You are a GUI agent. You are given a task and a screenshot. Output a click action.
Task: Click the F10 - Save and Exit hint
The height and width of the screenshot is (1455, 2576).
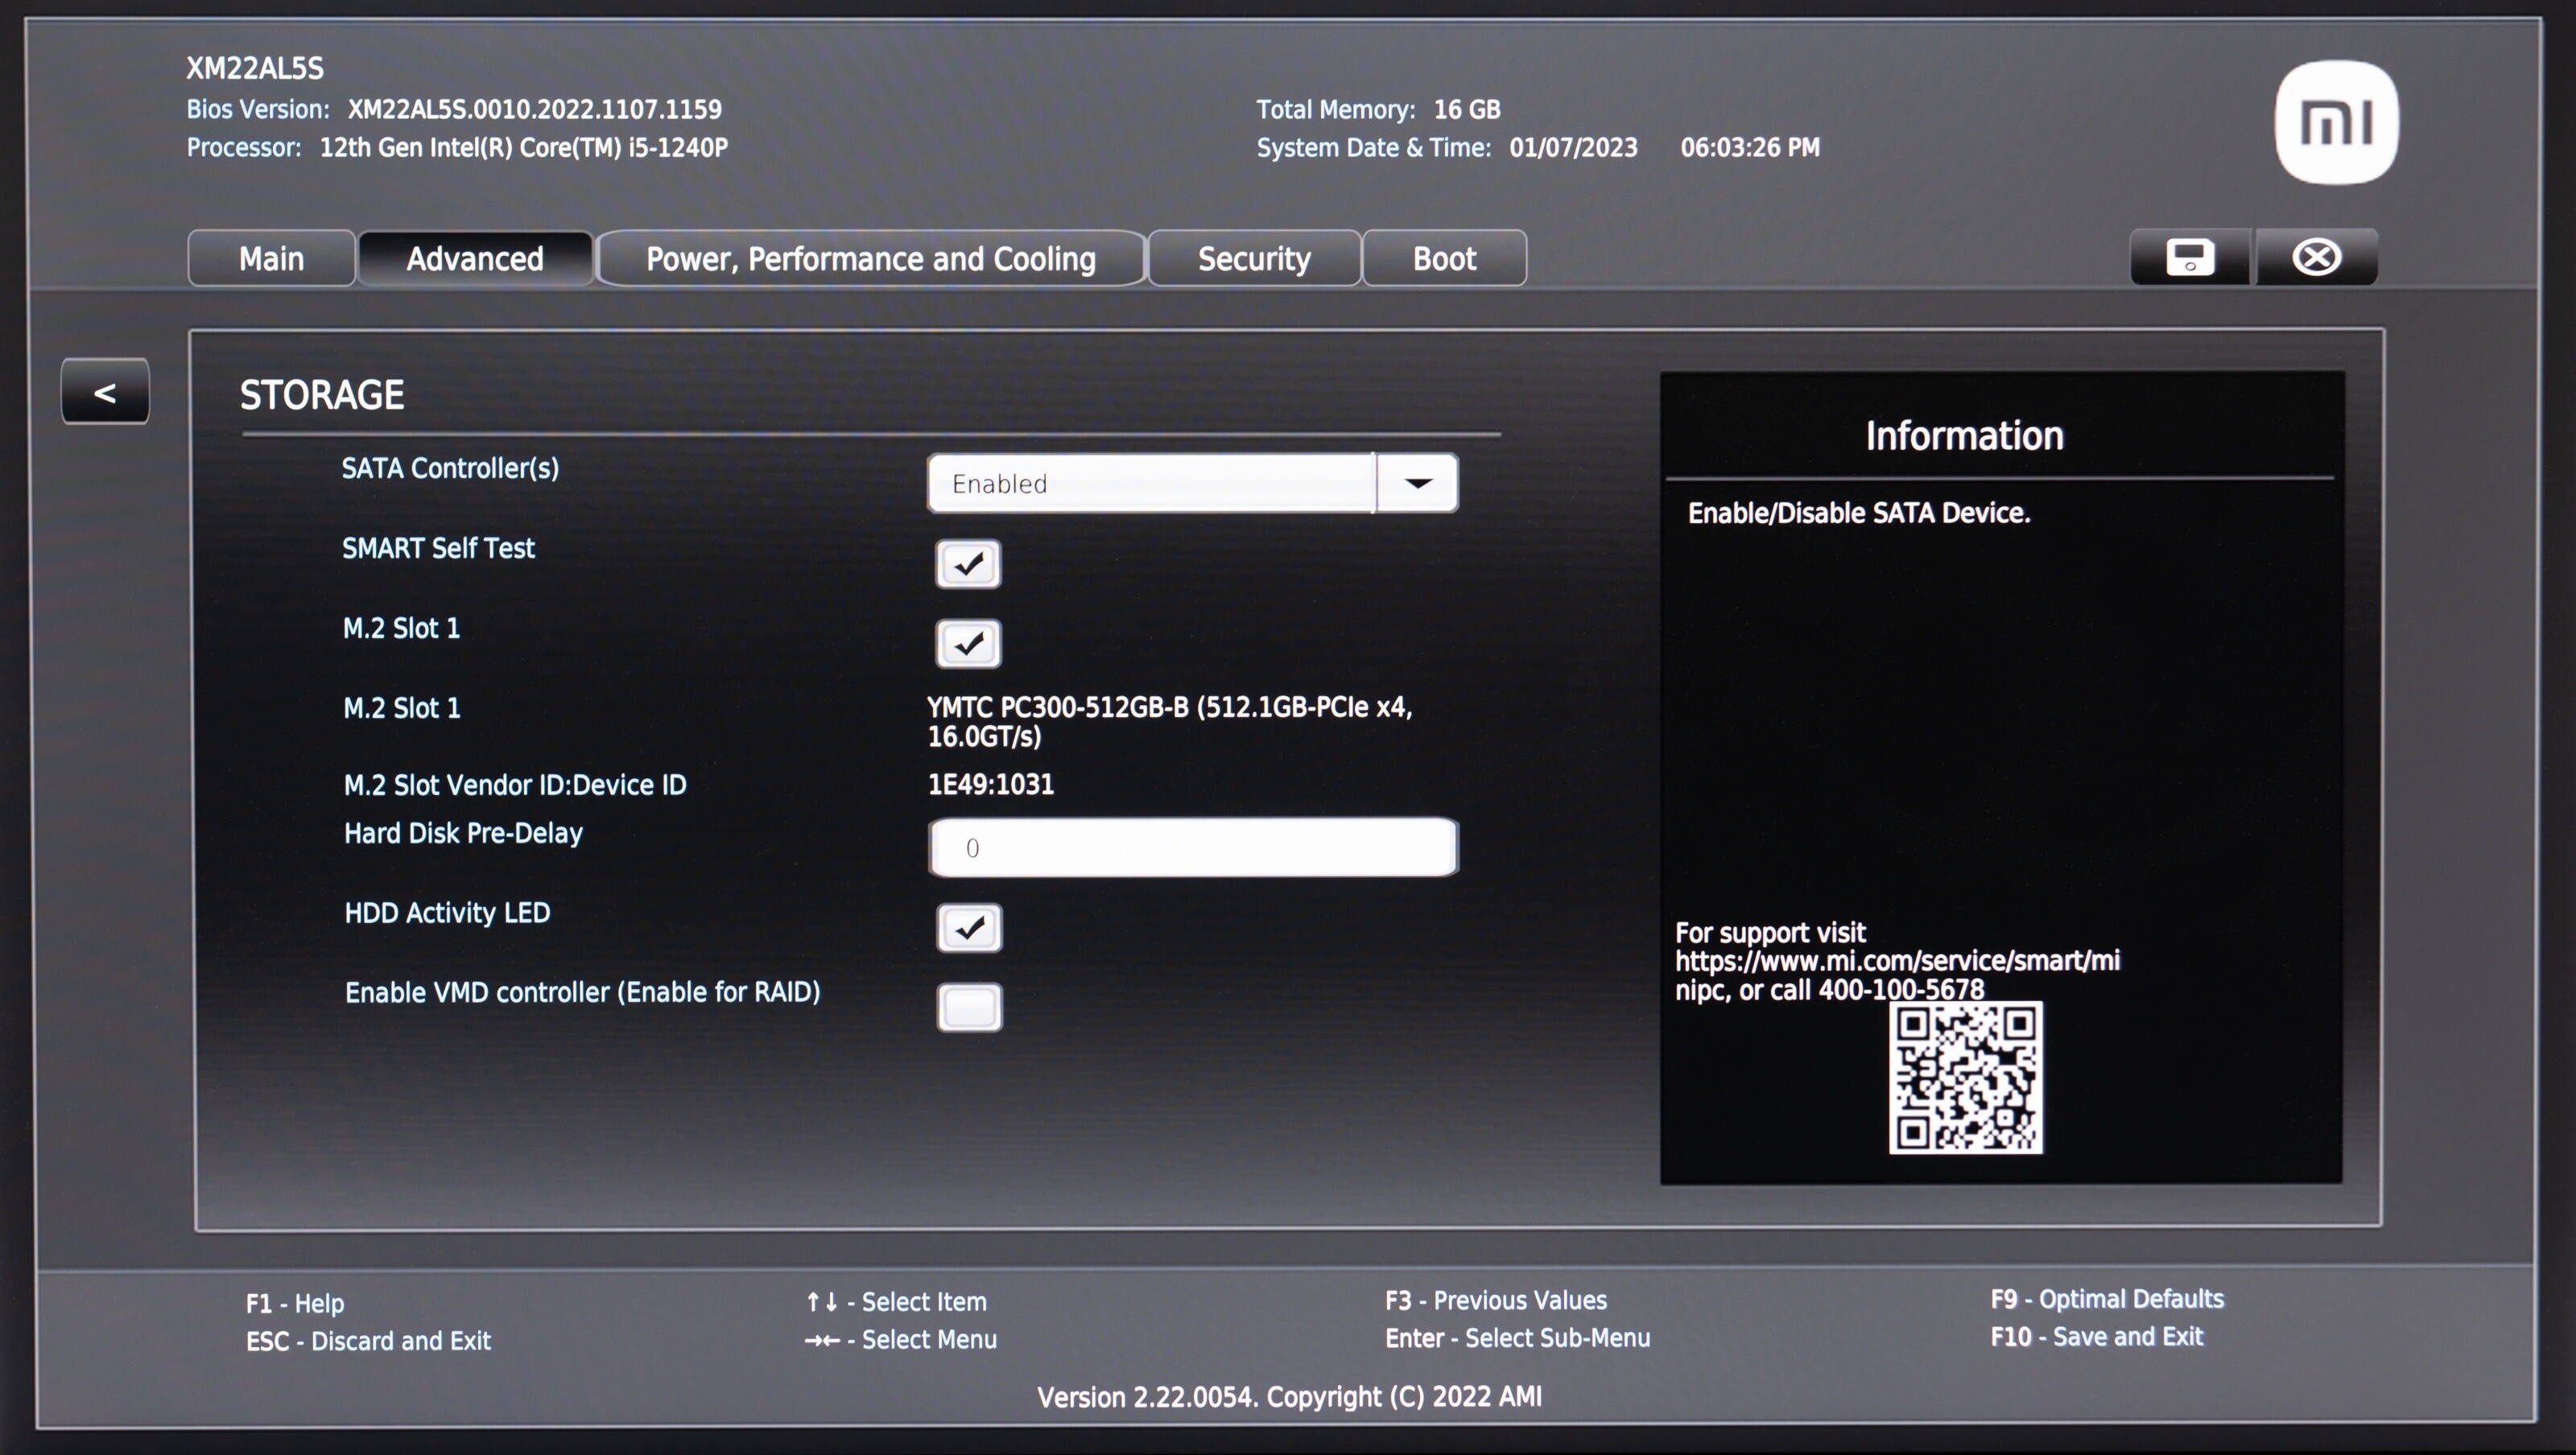click(2096, 1337)
